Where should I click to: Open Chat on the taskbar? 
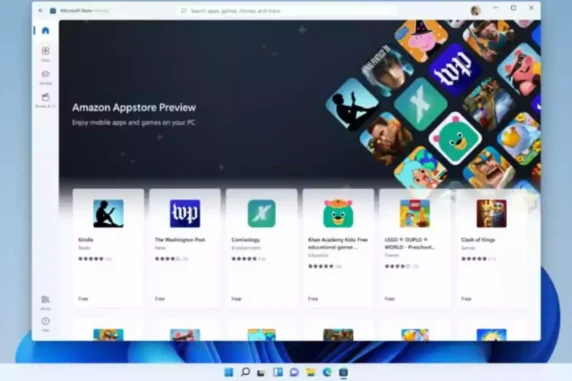[294, 372]
